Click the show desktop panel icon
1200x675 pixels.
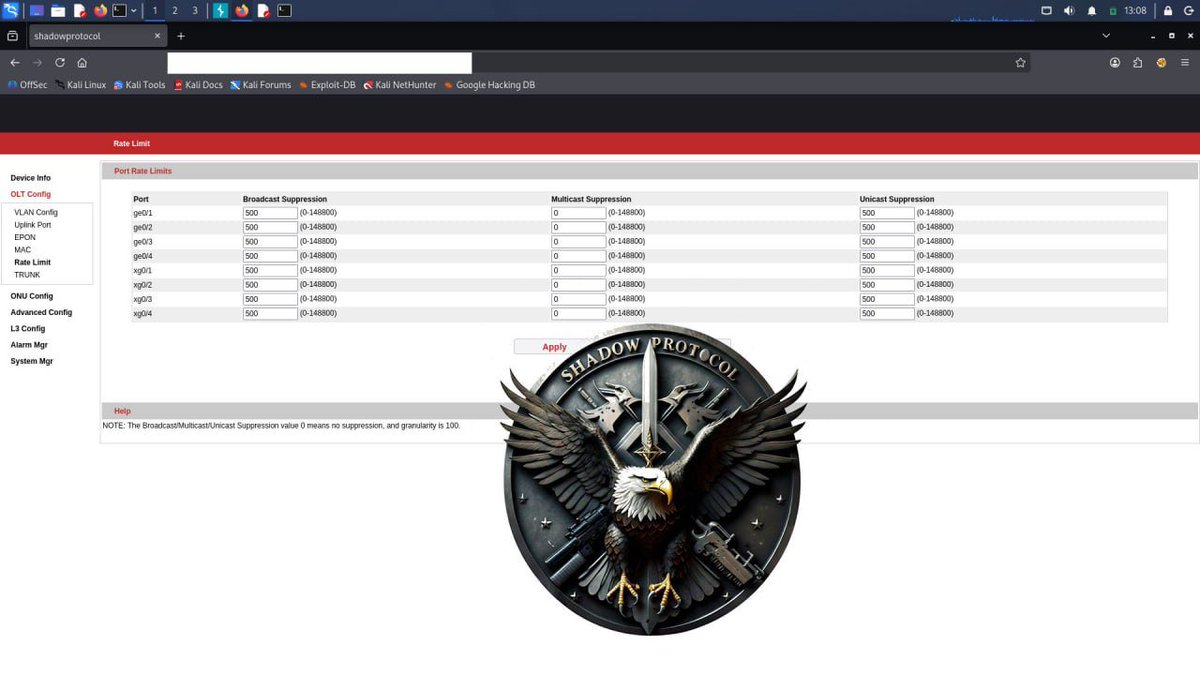pos(37,10)
